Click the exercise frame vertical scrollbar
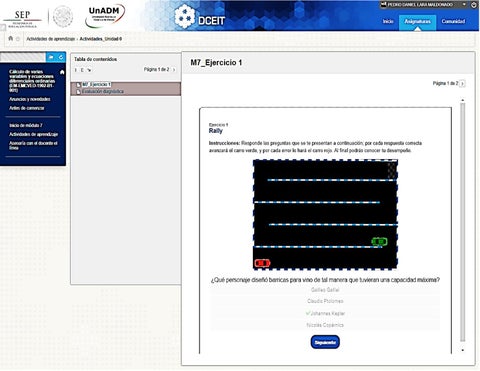Image resolution: width=480 pixels, height=371 pixels. 462,222
